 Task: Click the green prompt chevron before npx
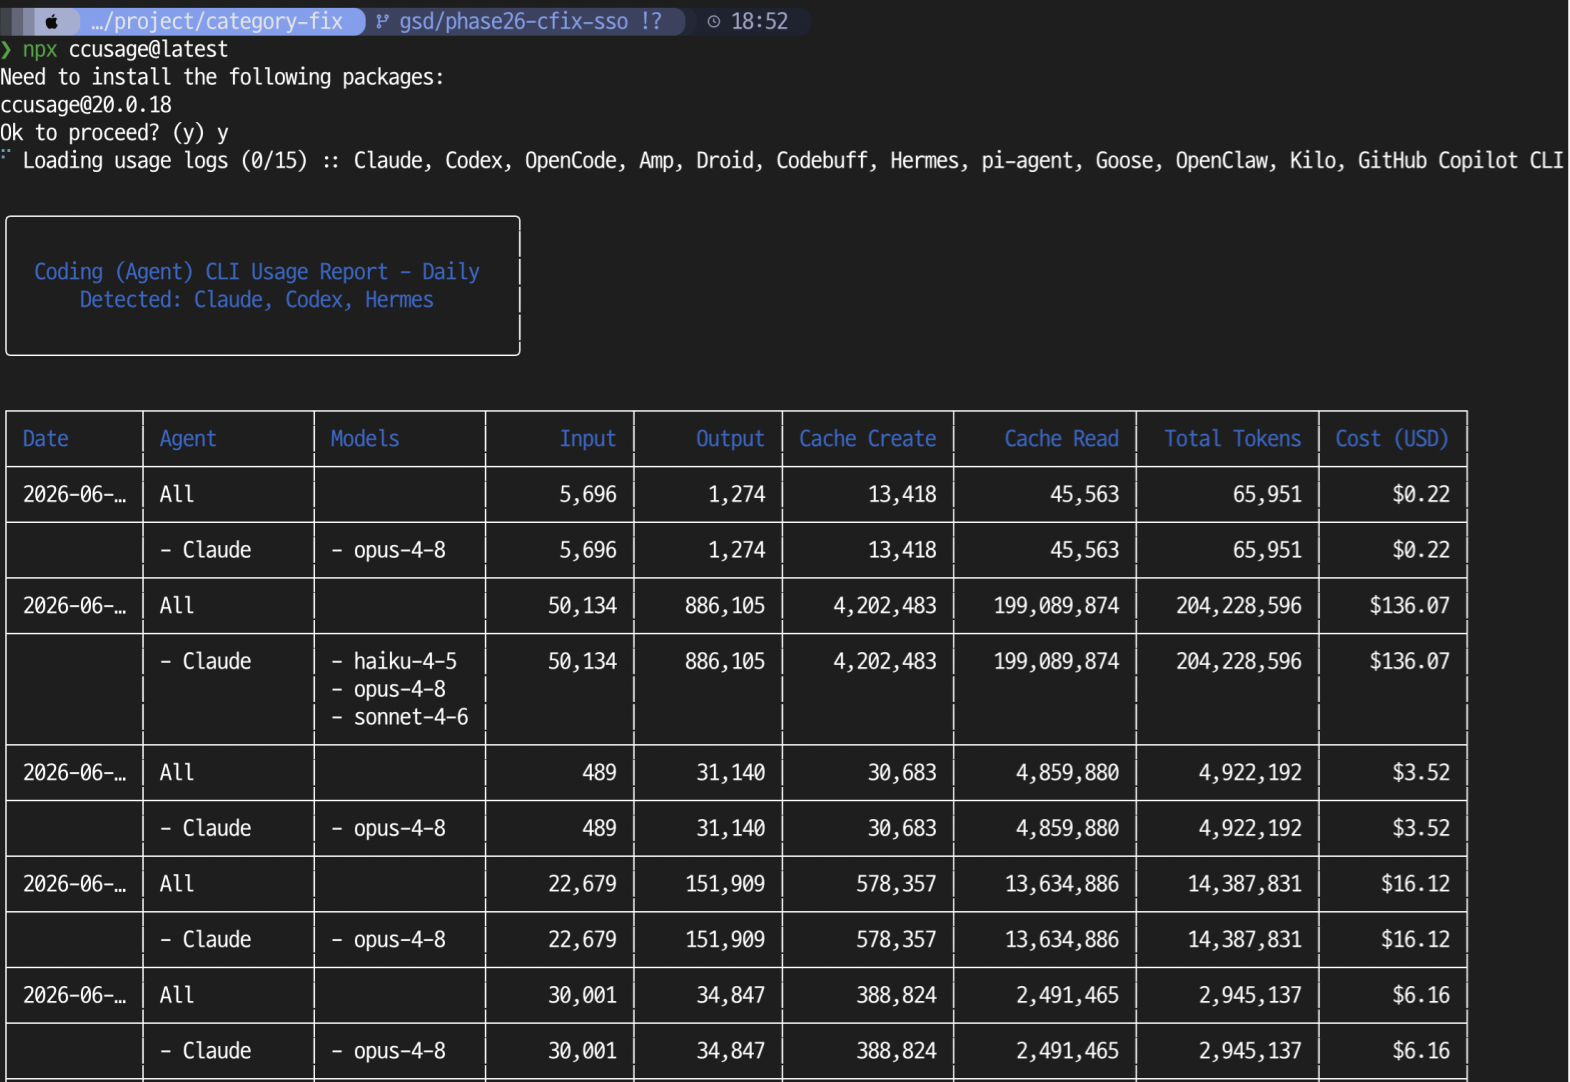coord(6,49)
